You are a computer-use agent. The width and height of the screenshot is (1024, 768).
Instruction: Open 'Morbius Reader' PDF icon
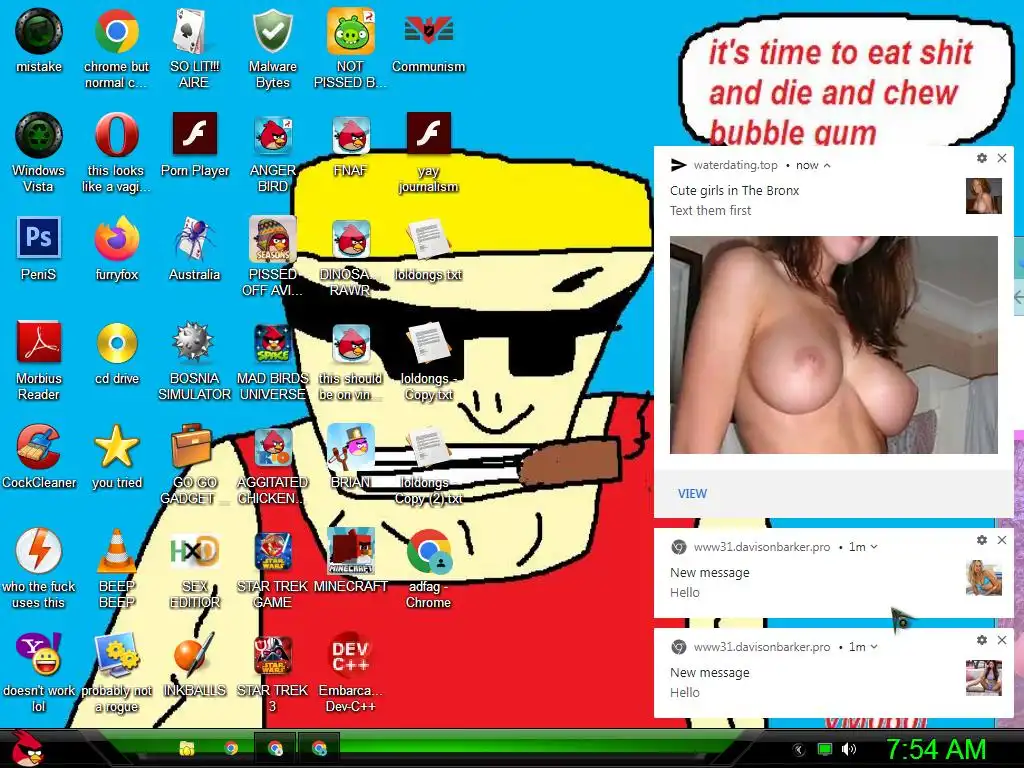tap(39, 360)
